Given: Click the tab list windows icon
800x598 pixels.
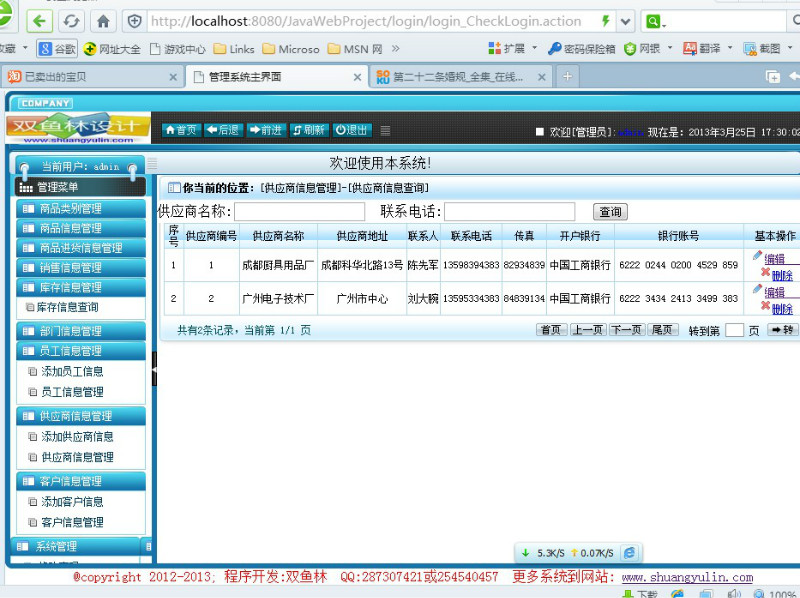Looking at the screenshot, I should [773, 77].
